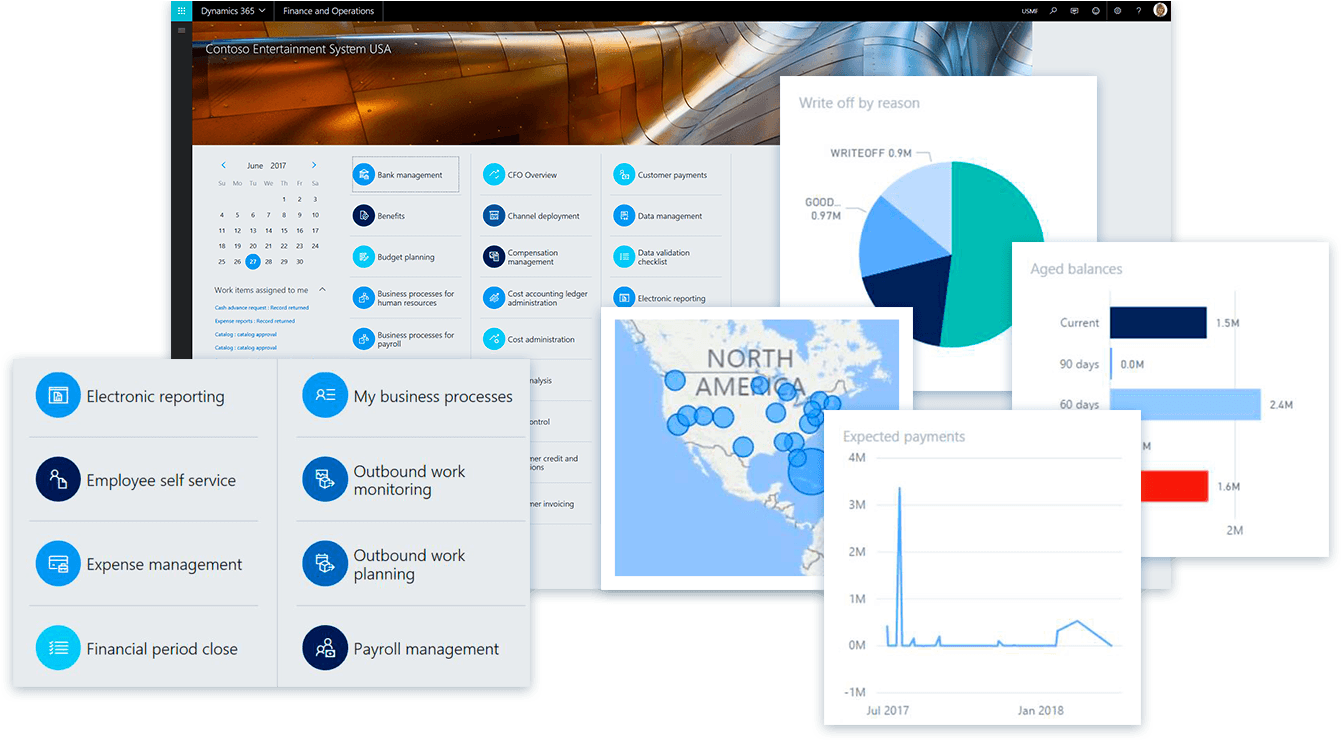The width and height of the screenshot is (1341, 740).
Task: Open the user profile avatar
Action: tap(1160, 11)
